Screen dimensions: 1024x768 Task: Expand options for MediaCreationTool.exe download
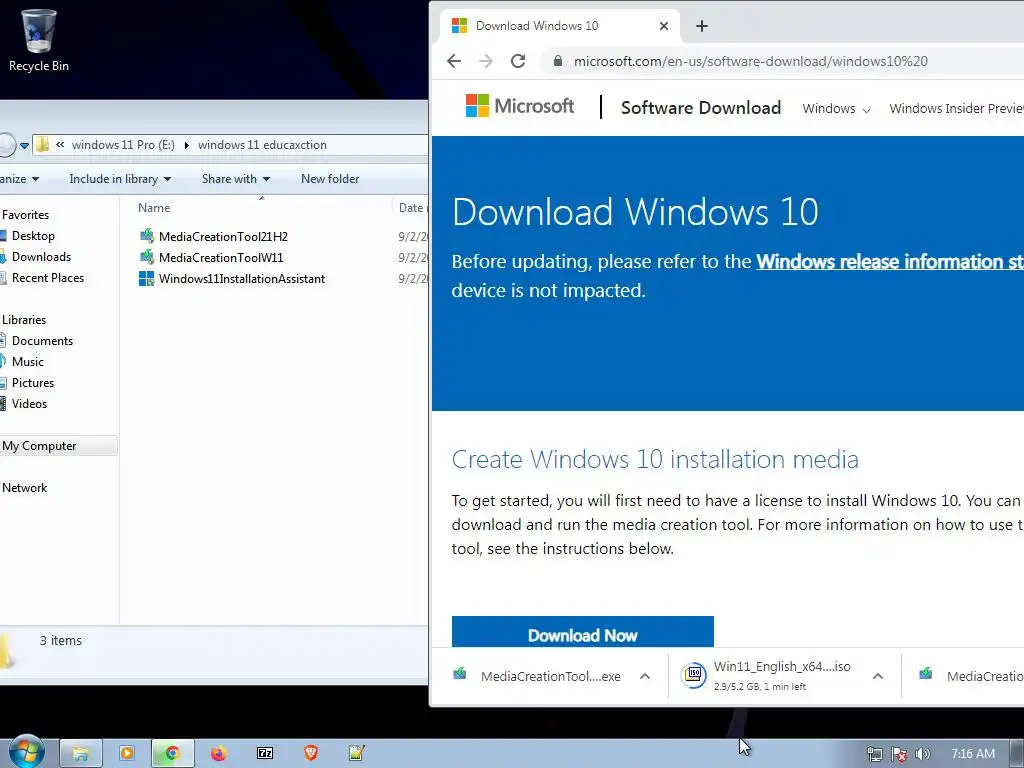[645, 677]
